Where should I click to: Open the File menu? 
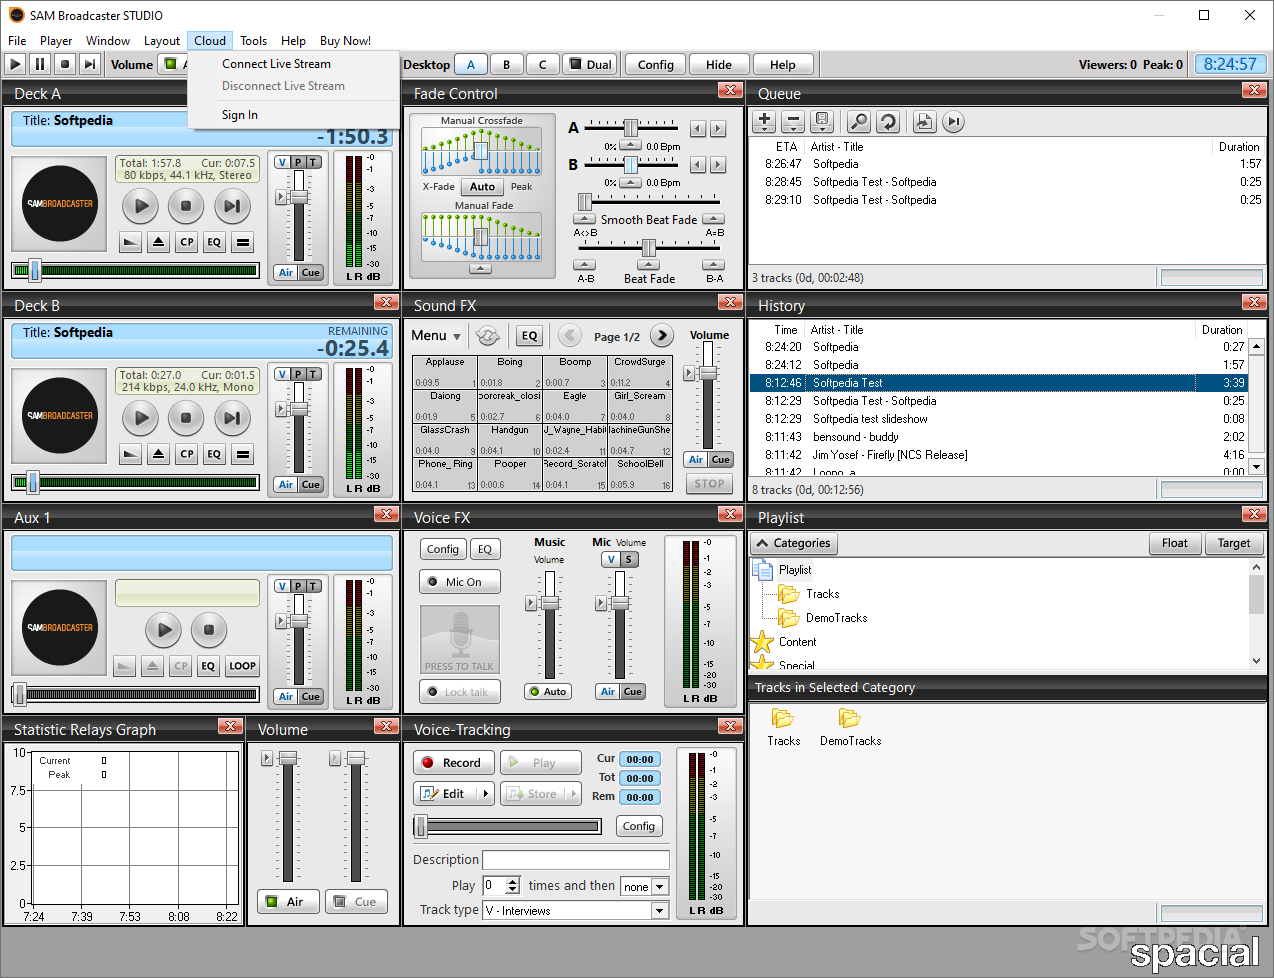tap(17, 41)
